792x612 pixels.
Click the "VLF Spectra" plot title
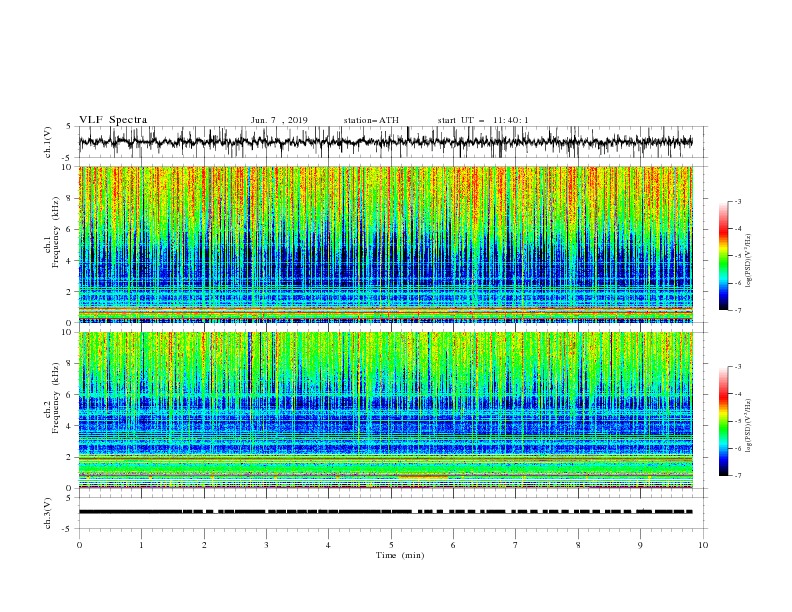113,120
